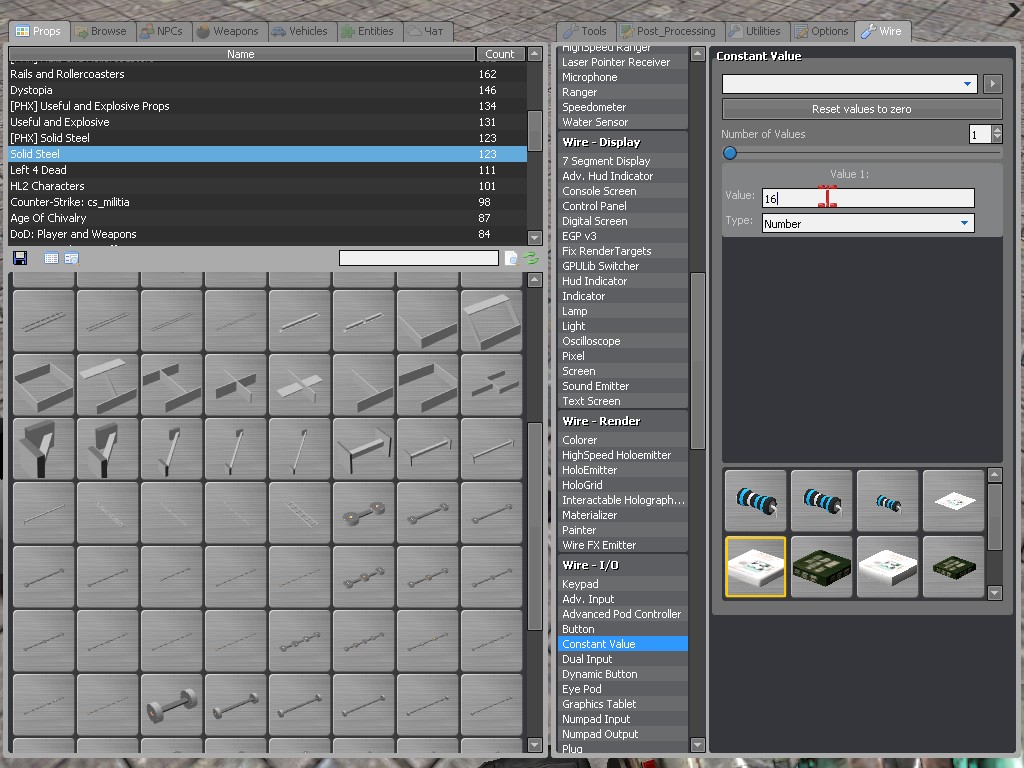Click the page search icon beside search box
The height and width of the screenshot is (768, 1024).
[511, 258]
